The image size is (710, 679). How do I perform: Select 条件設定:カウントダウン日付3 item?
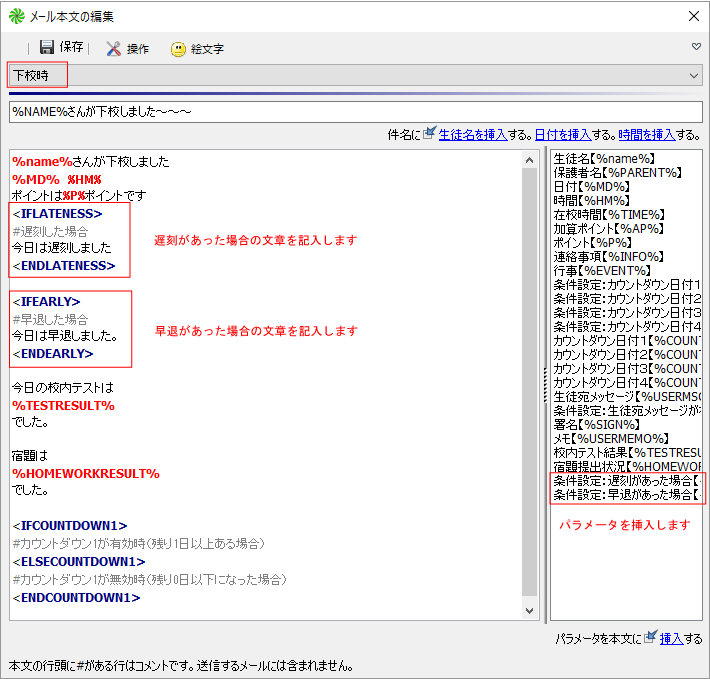[x=627, y=313]
